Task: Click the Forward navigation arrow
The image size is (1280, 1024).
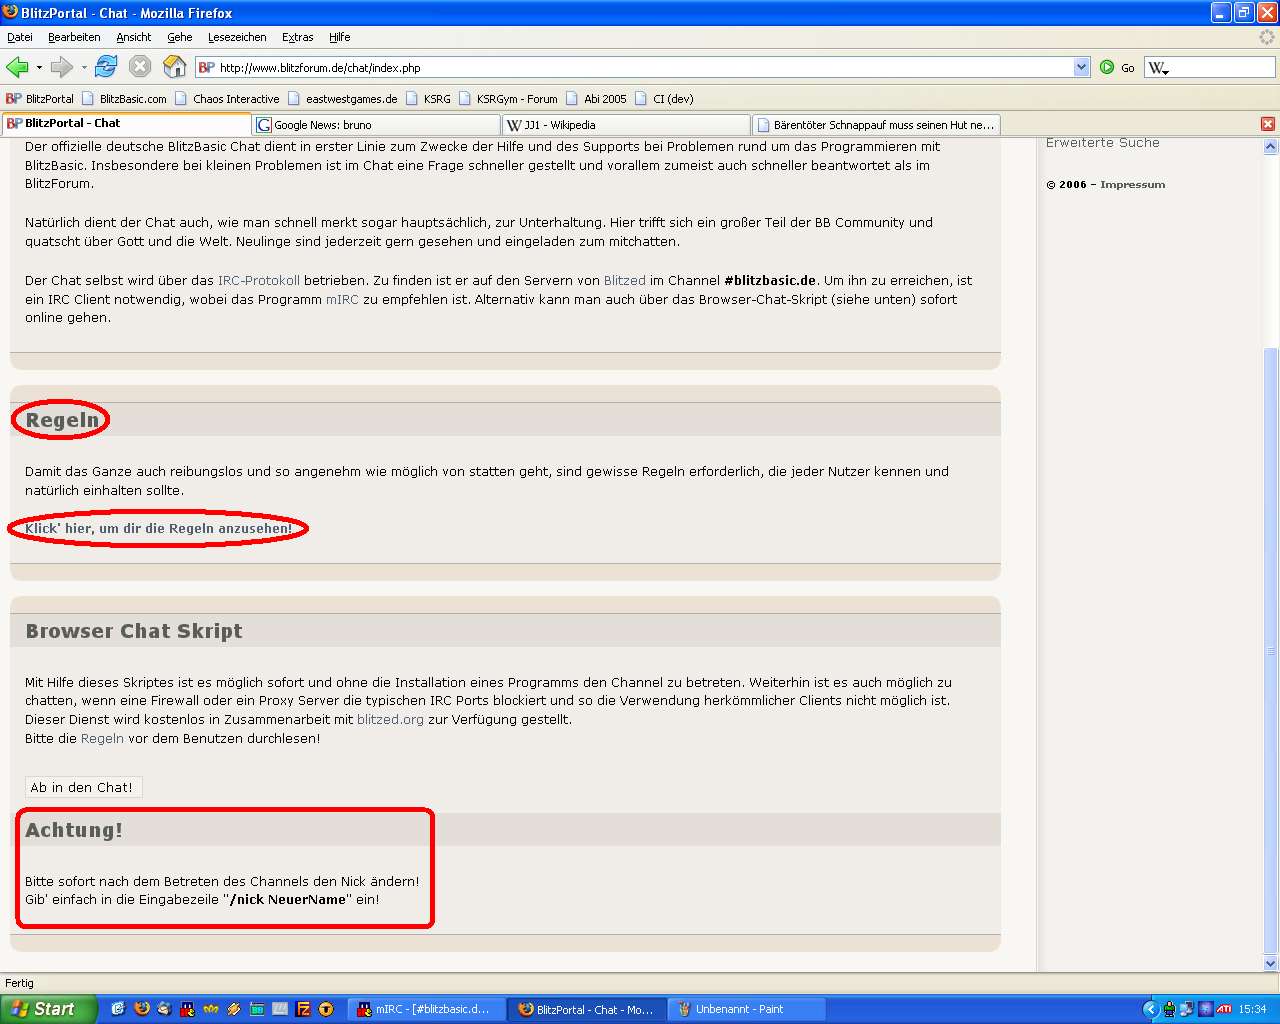Action: point(62,67)
